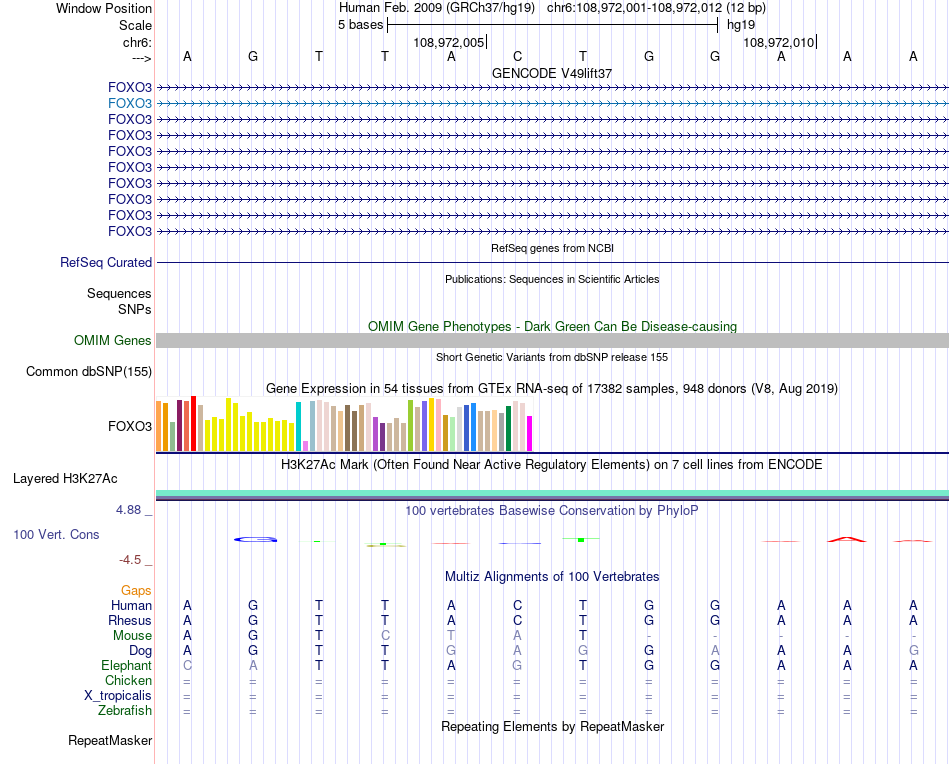
Task: Select the Chicken alignment row label
Action: click(x=128, y=680)
